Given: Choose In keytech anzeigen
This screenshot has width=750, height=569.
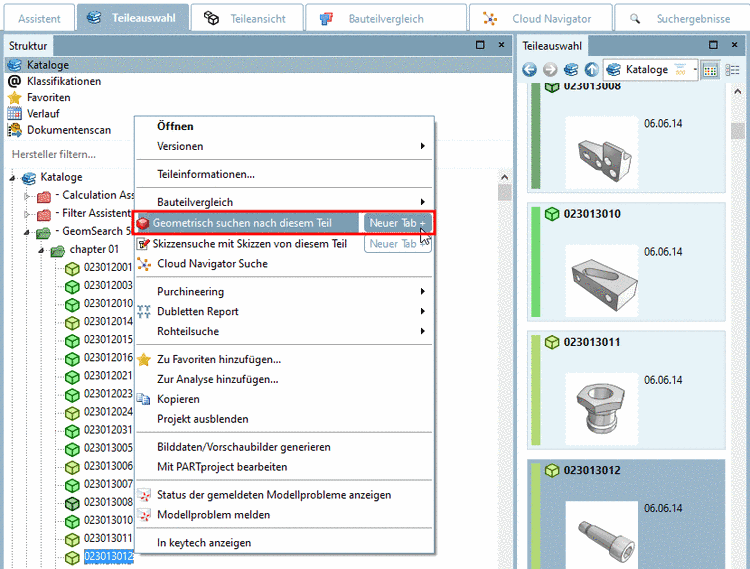Looking at the screenshot, I should (x=204, y=543).
